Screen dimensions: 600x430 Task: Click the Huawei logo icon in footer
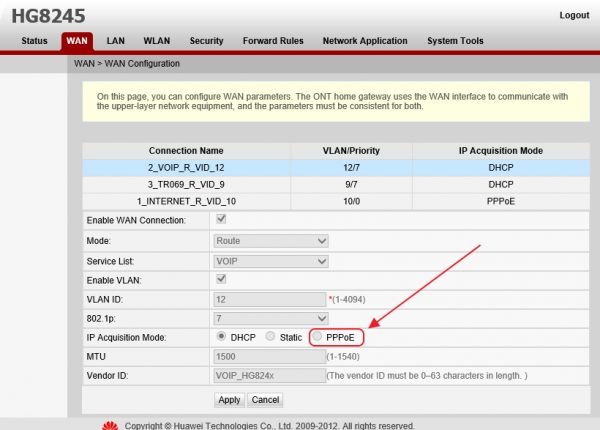[110, 425]
